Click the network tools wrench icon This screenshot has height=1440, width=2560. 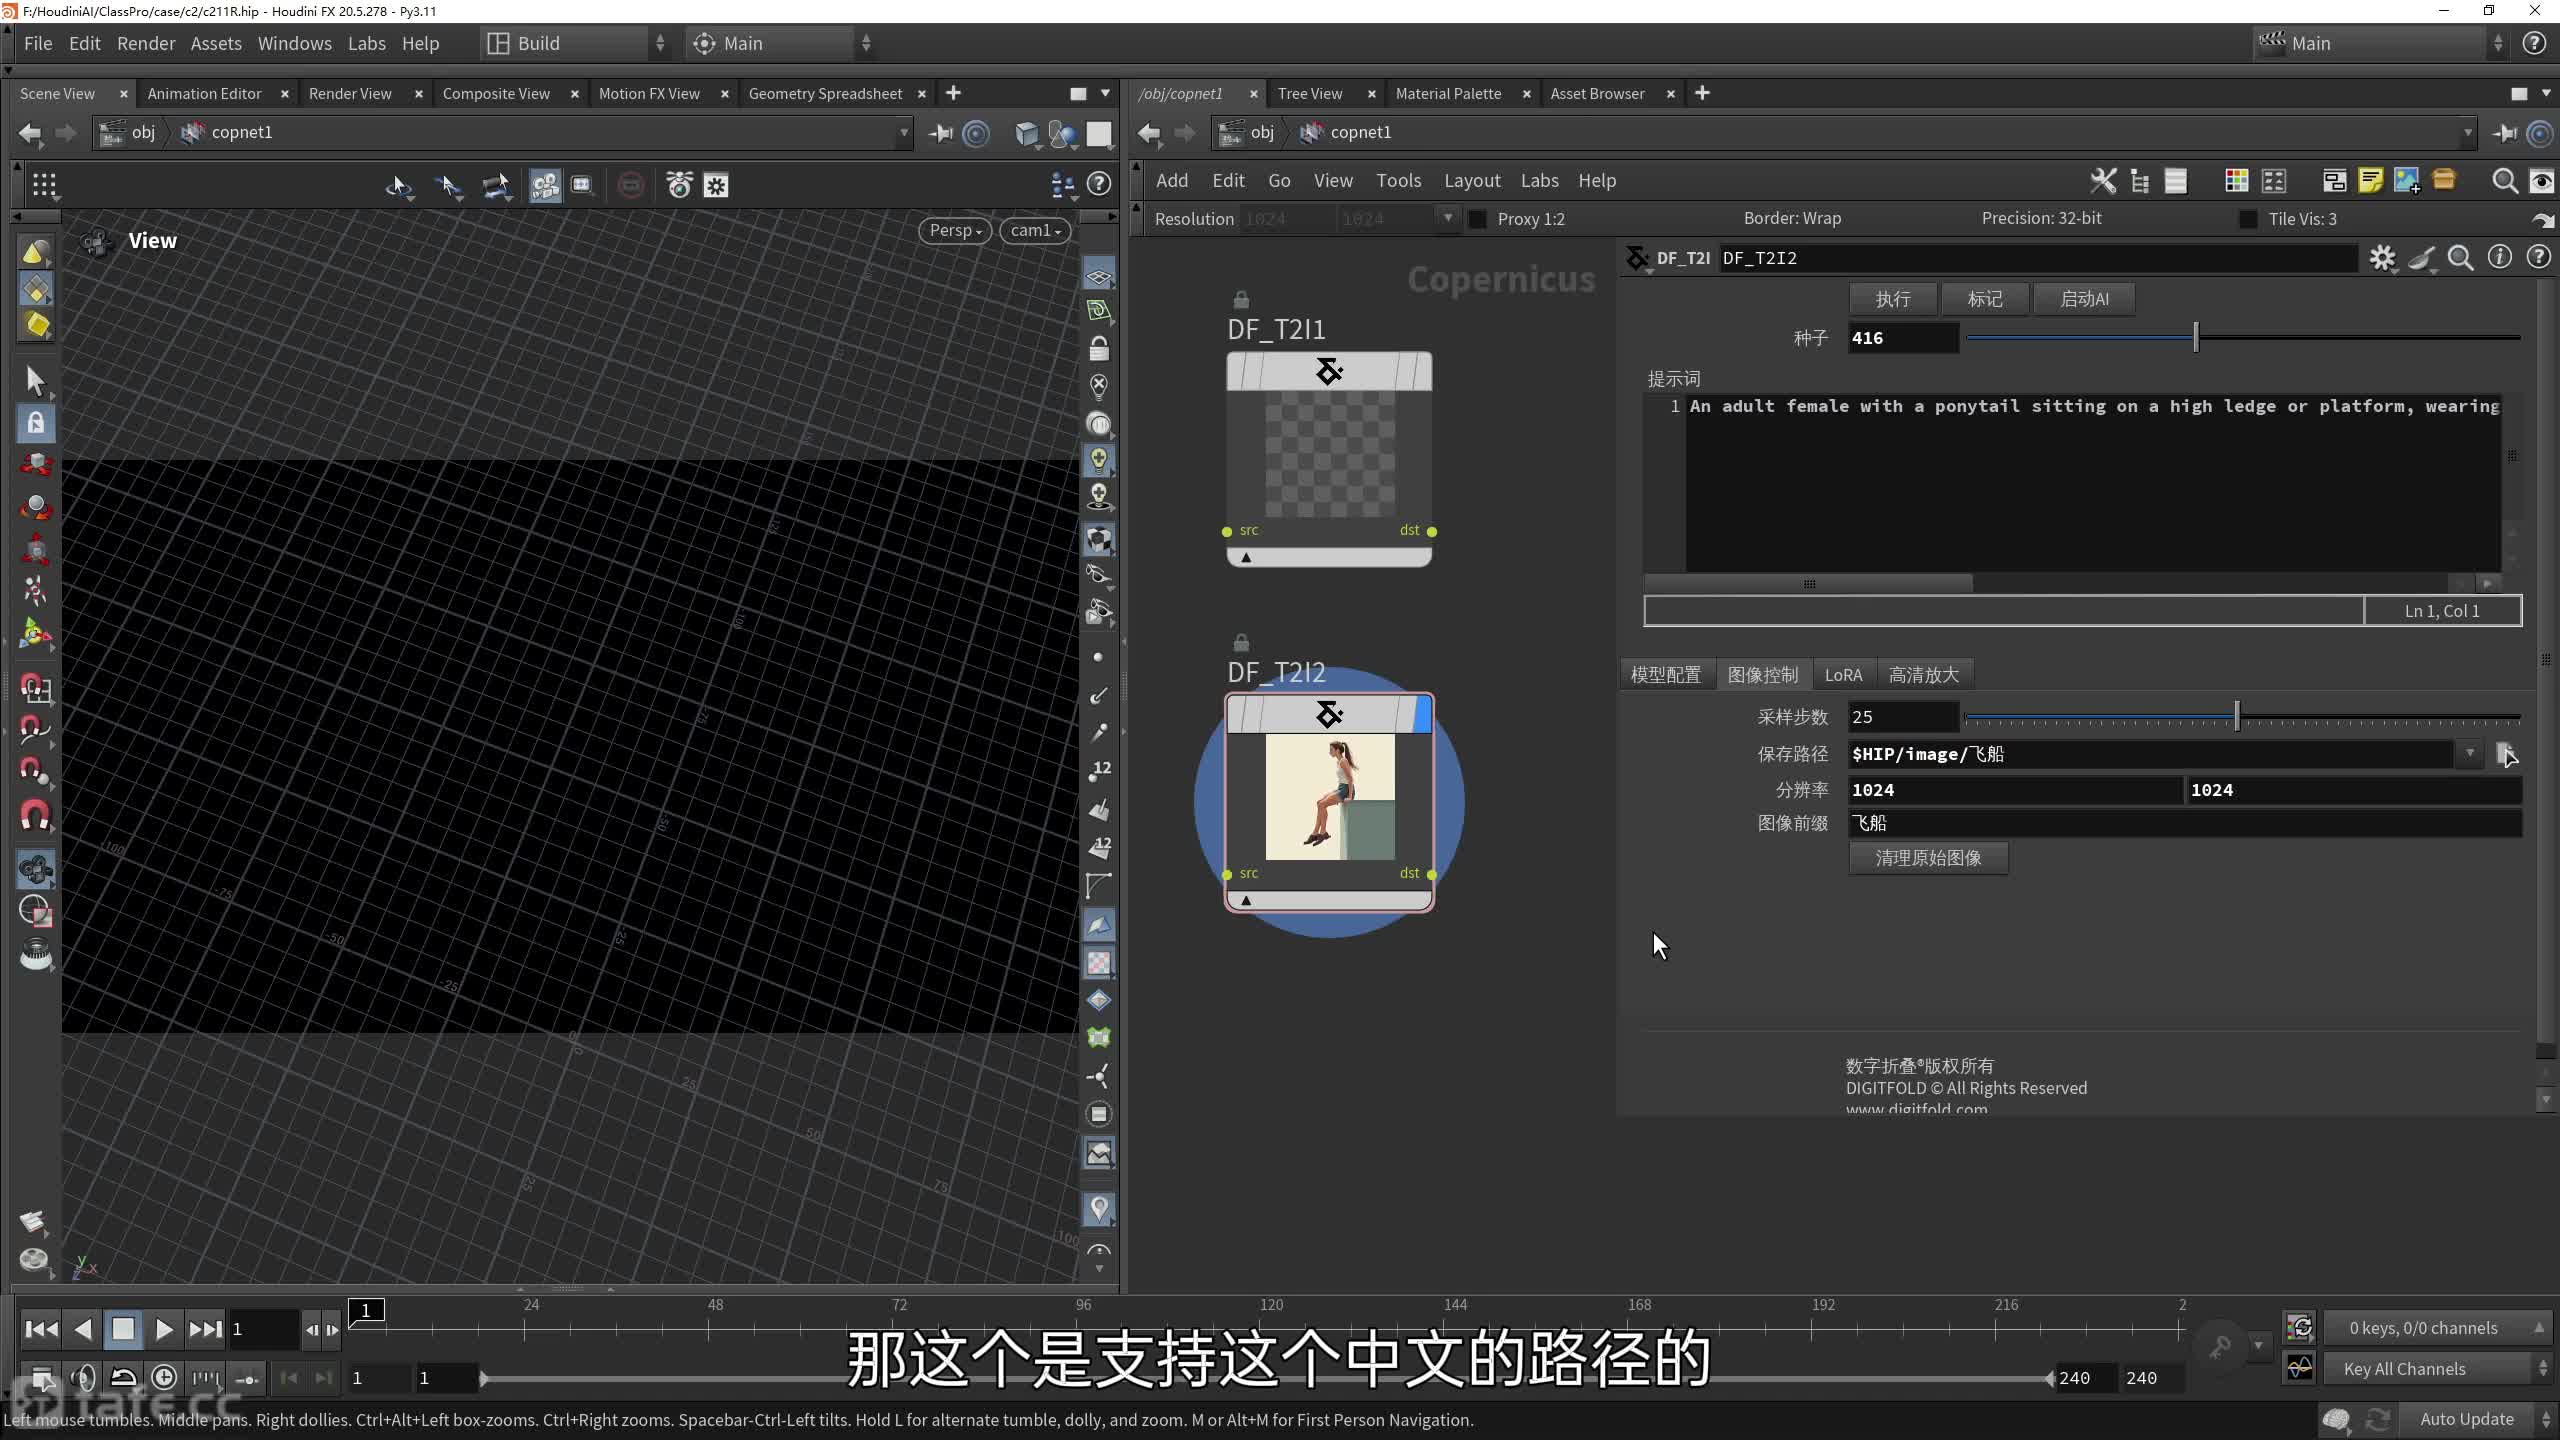coord(2102,181)
